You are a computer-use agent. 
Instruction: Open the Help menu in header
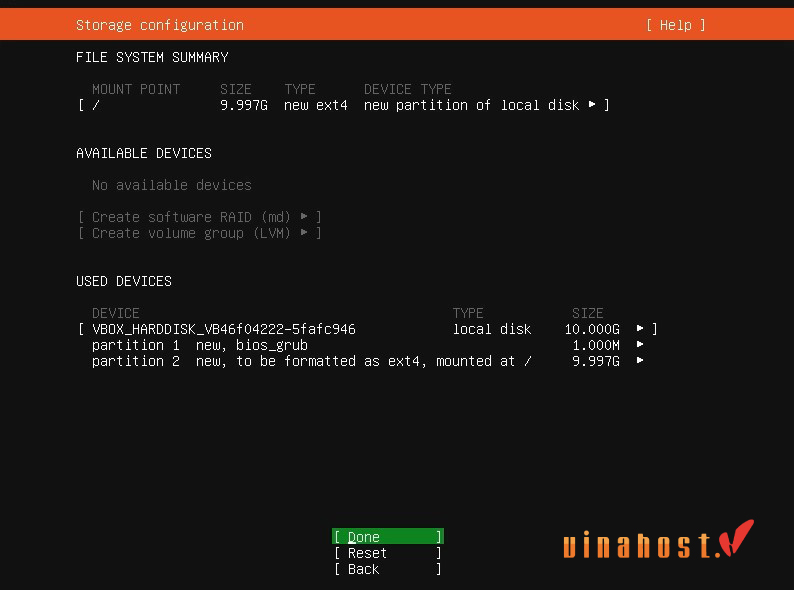pyautogui.click(x=675, y=25)
